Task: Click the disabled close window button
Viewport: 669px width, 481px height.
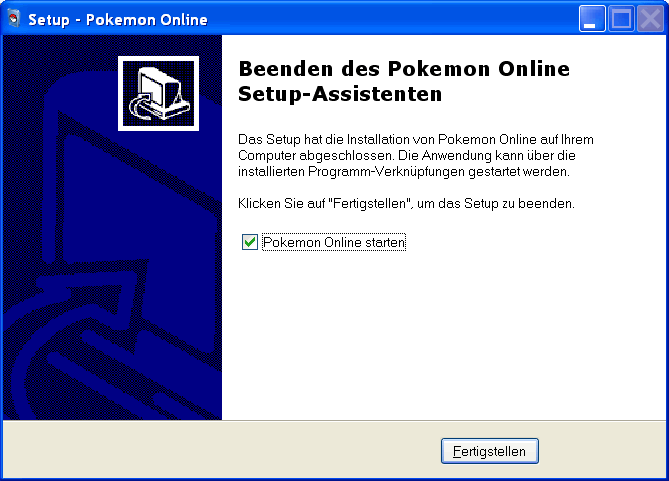Action: coord(650,19)
